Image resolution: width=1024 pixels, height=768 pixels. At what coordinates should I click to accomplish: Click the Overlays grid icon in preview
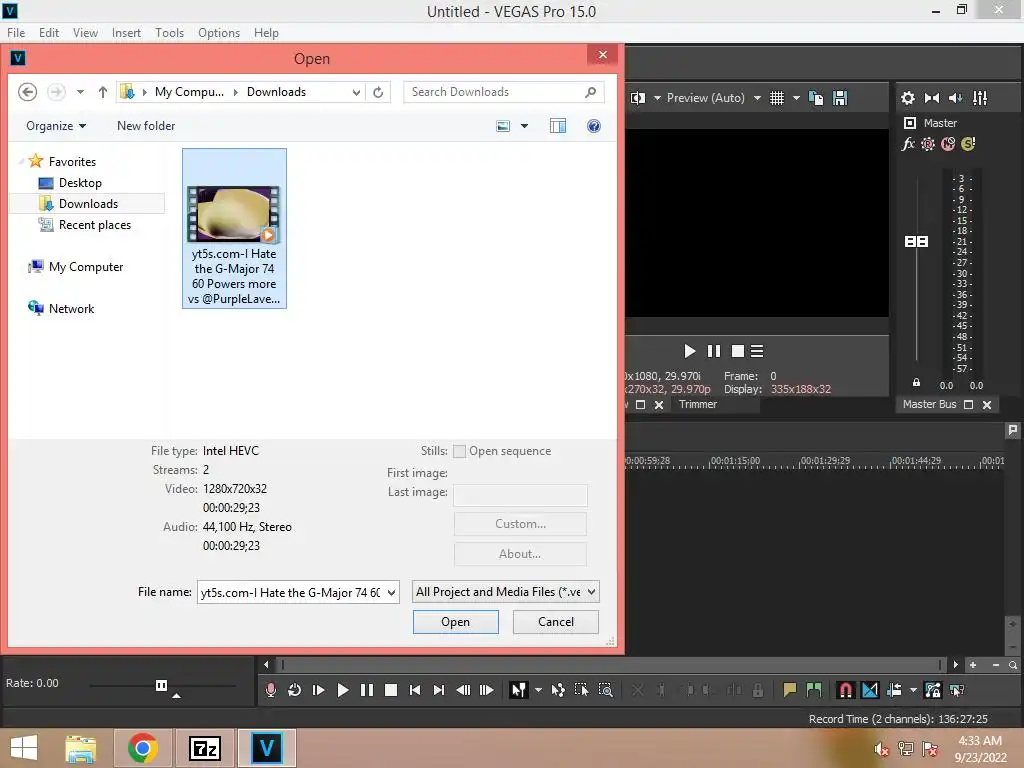(x=776, y=98)
